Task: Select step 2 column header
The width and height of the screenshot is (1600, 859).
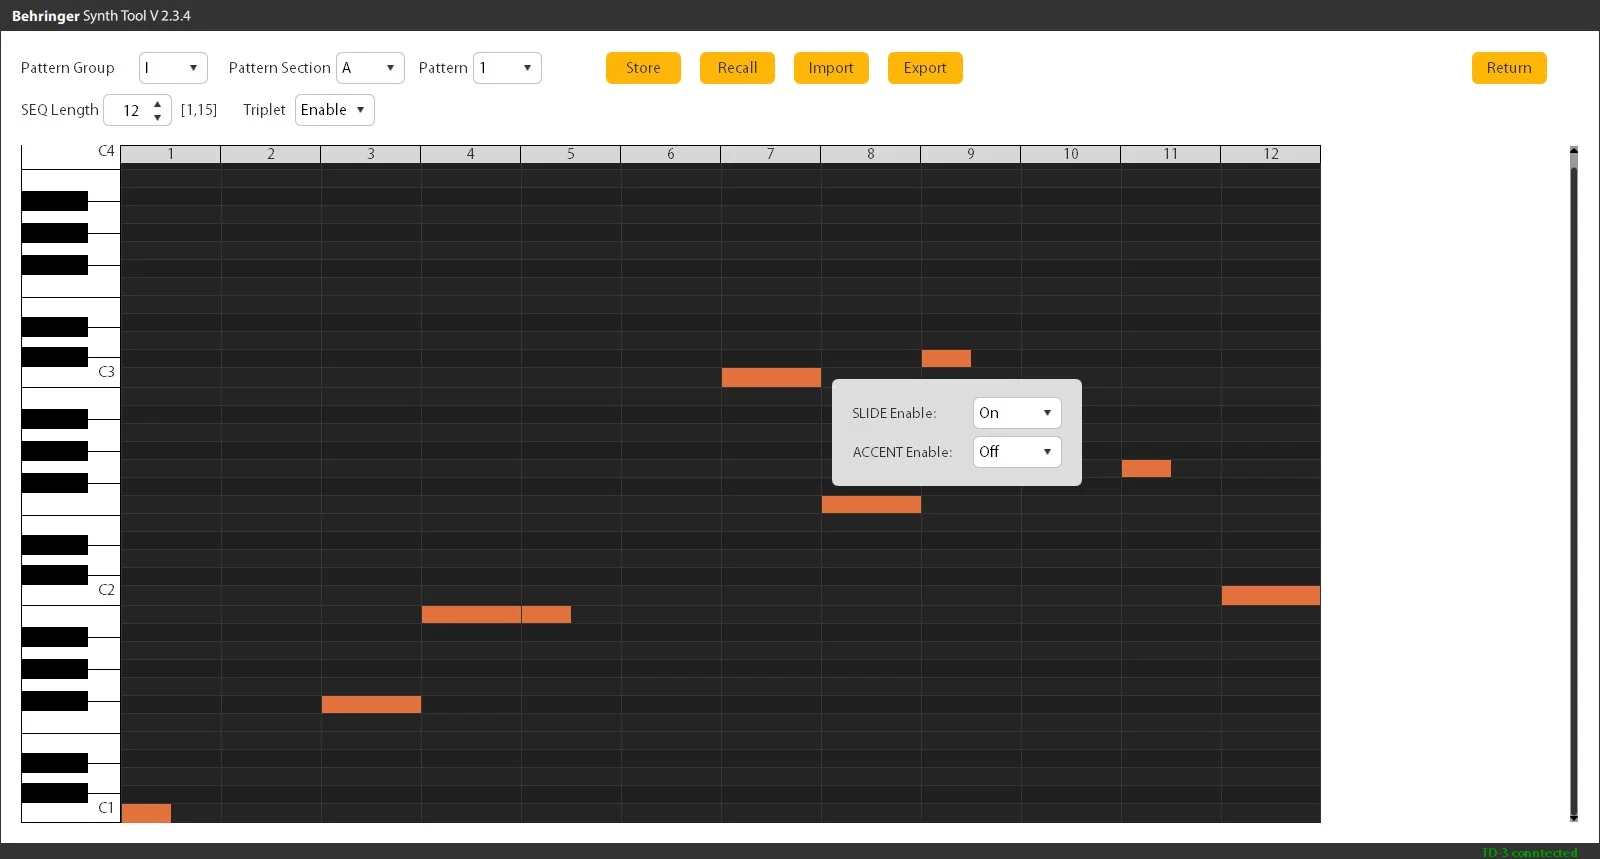Action: [271, 154]
